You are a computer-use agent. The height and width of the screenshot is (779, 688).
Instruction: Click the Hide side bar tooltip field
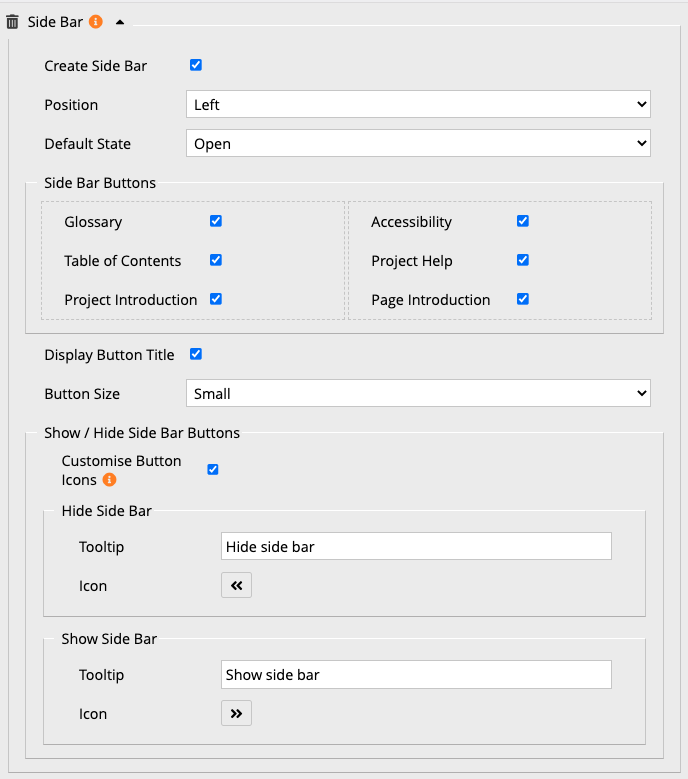(415, 546)
